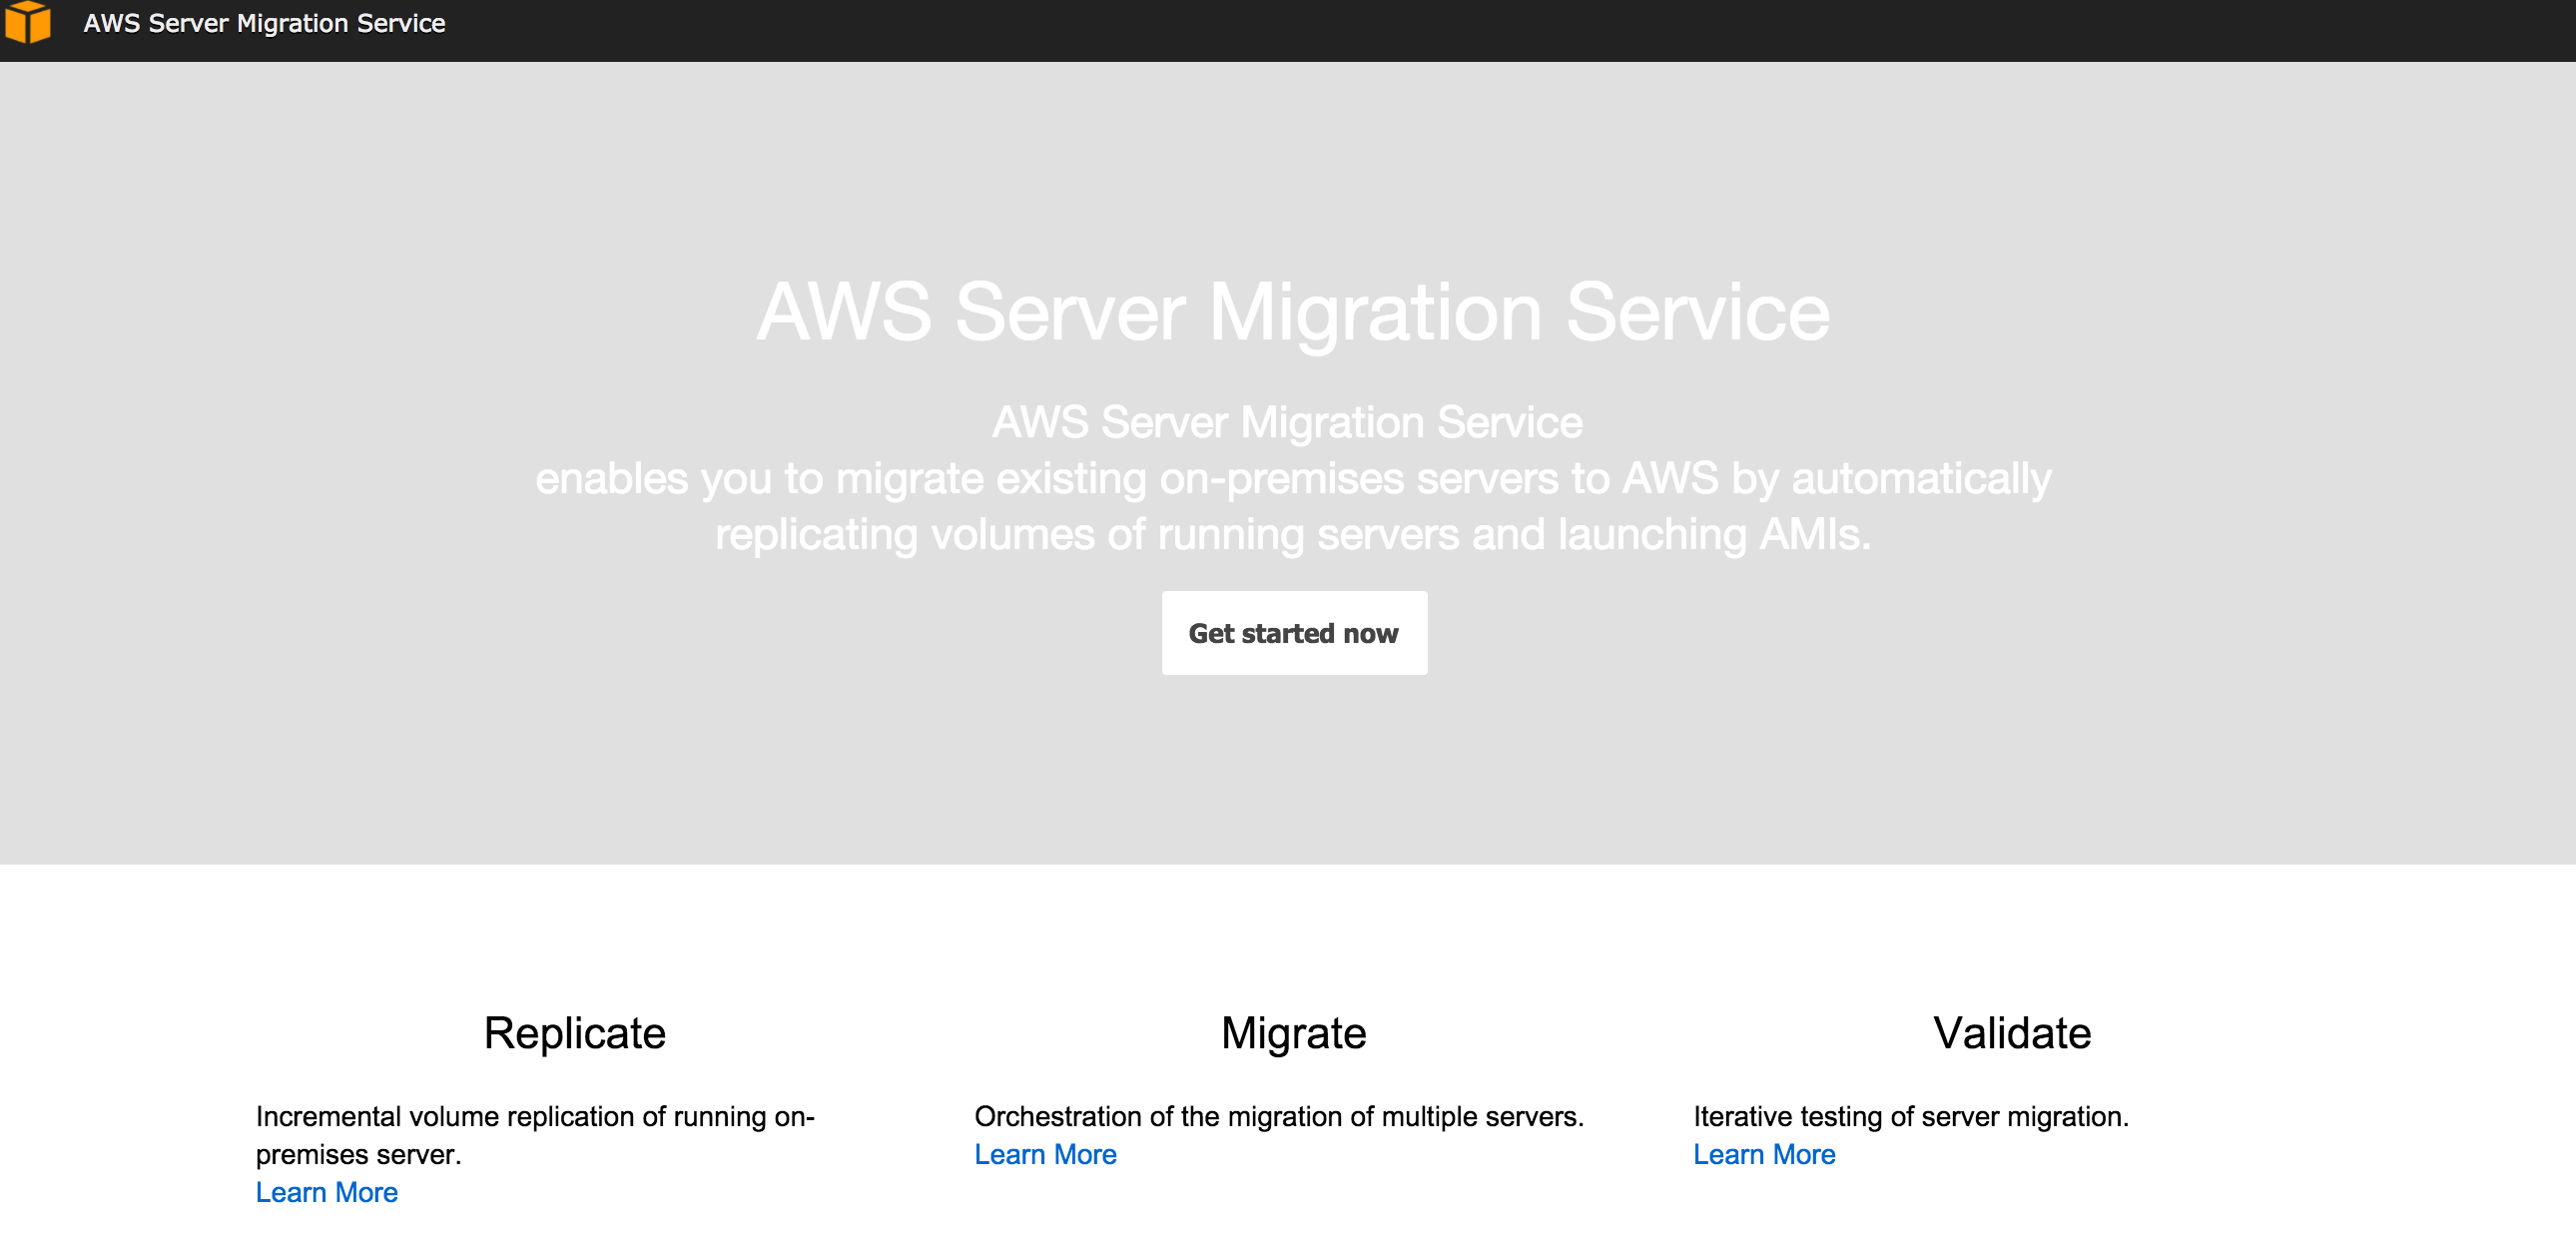Click the 'premises server.' text line
The height and width of the screenshot is (1236, 2576).
[x=358, y=1154]
